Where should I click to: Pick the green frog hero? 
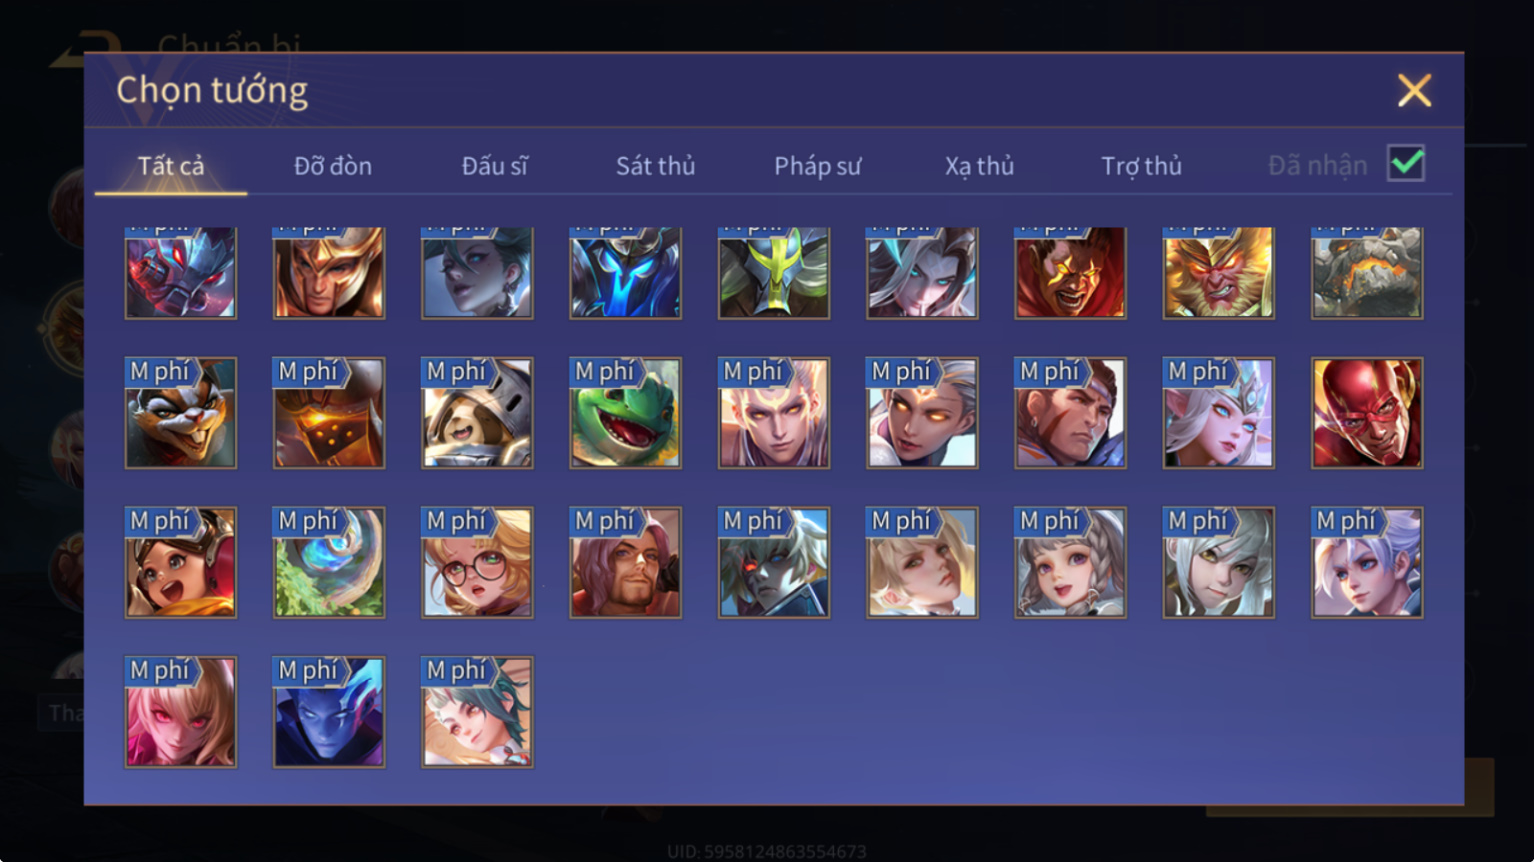click(x=626, y=413)
